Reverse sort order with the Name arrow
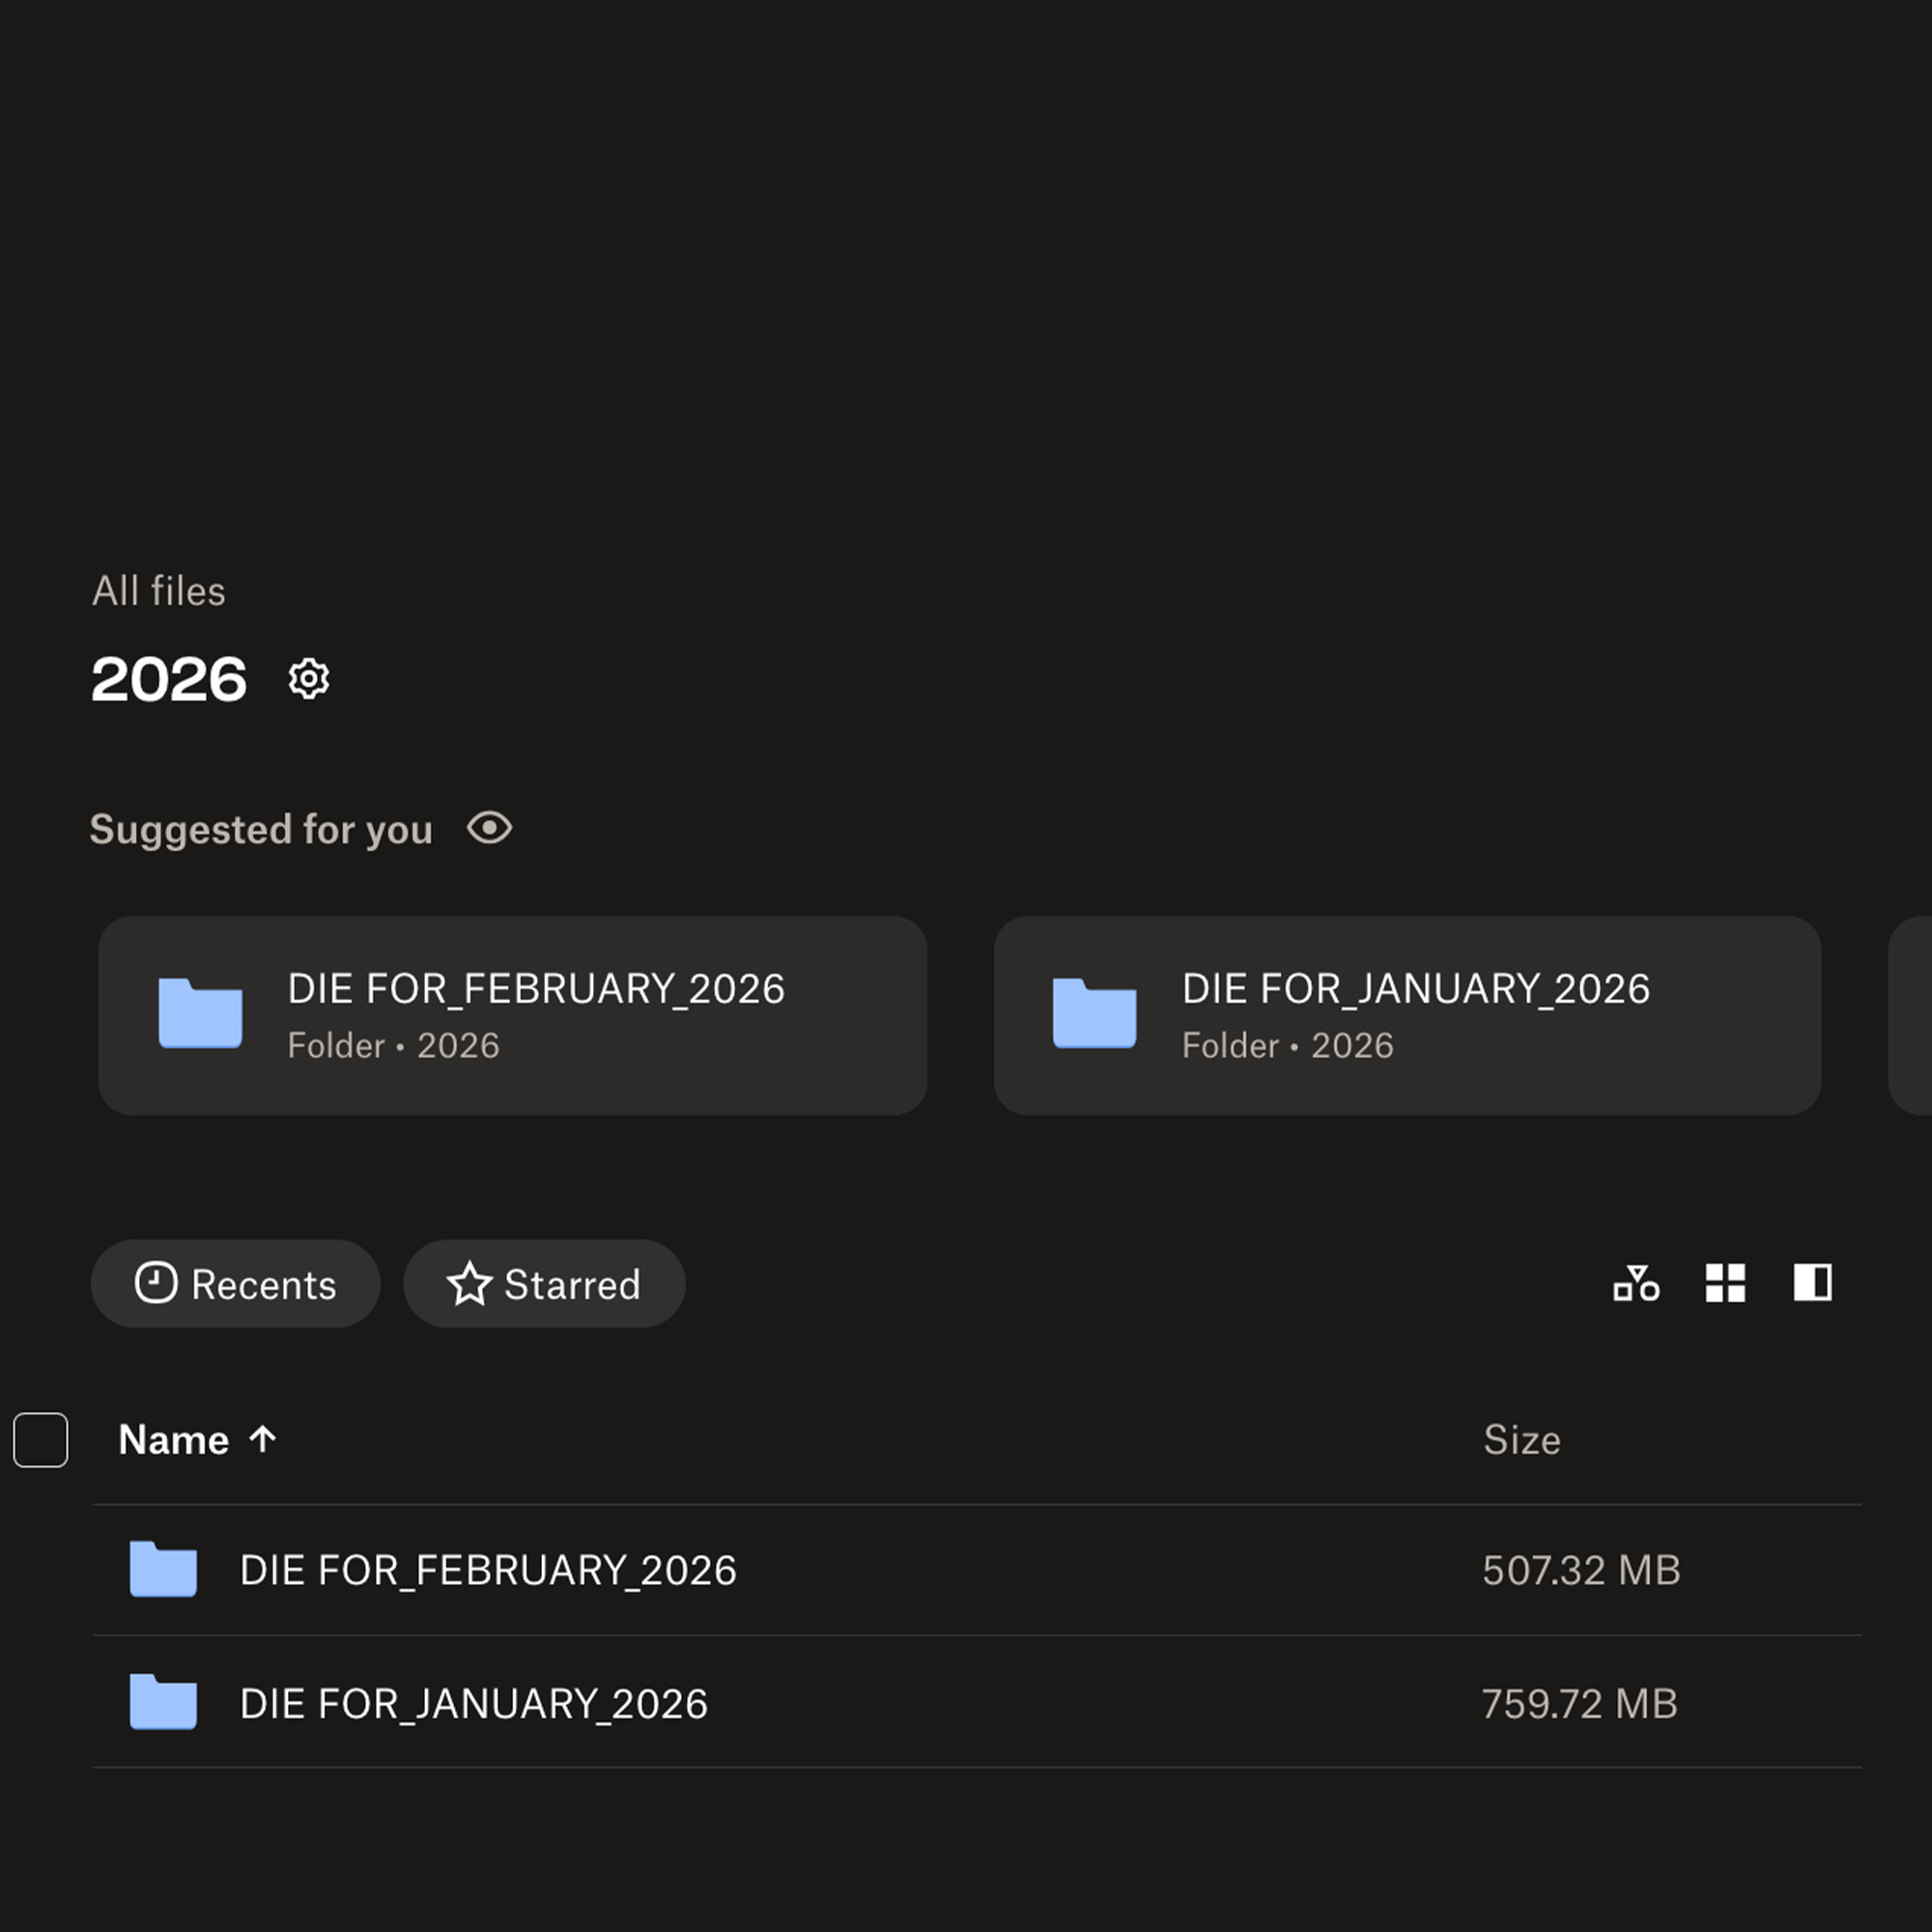This screenshot has height=1932, width=1932. pyautogui.click(x=263, y=1440)
